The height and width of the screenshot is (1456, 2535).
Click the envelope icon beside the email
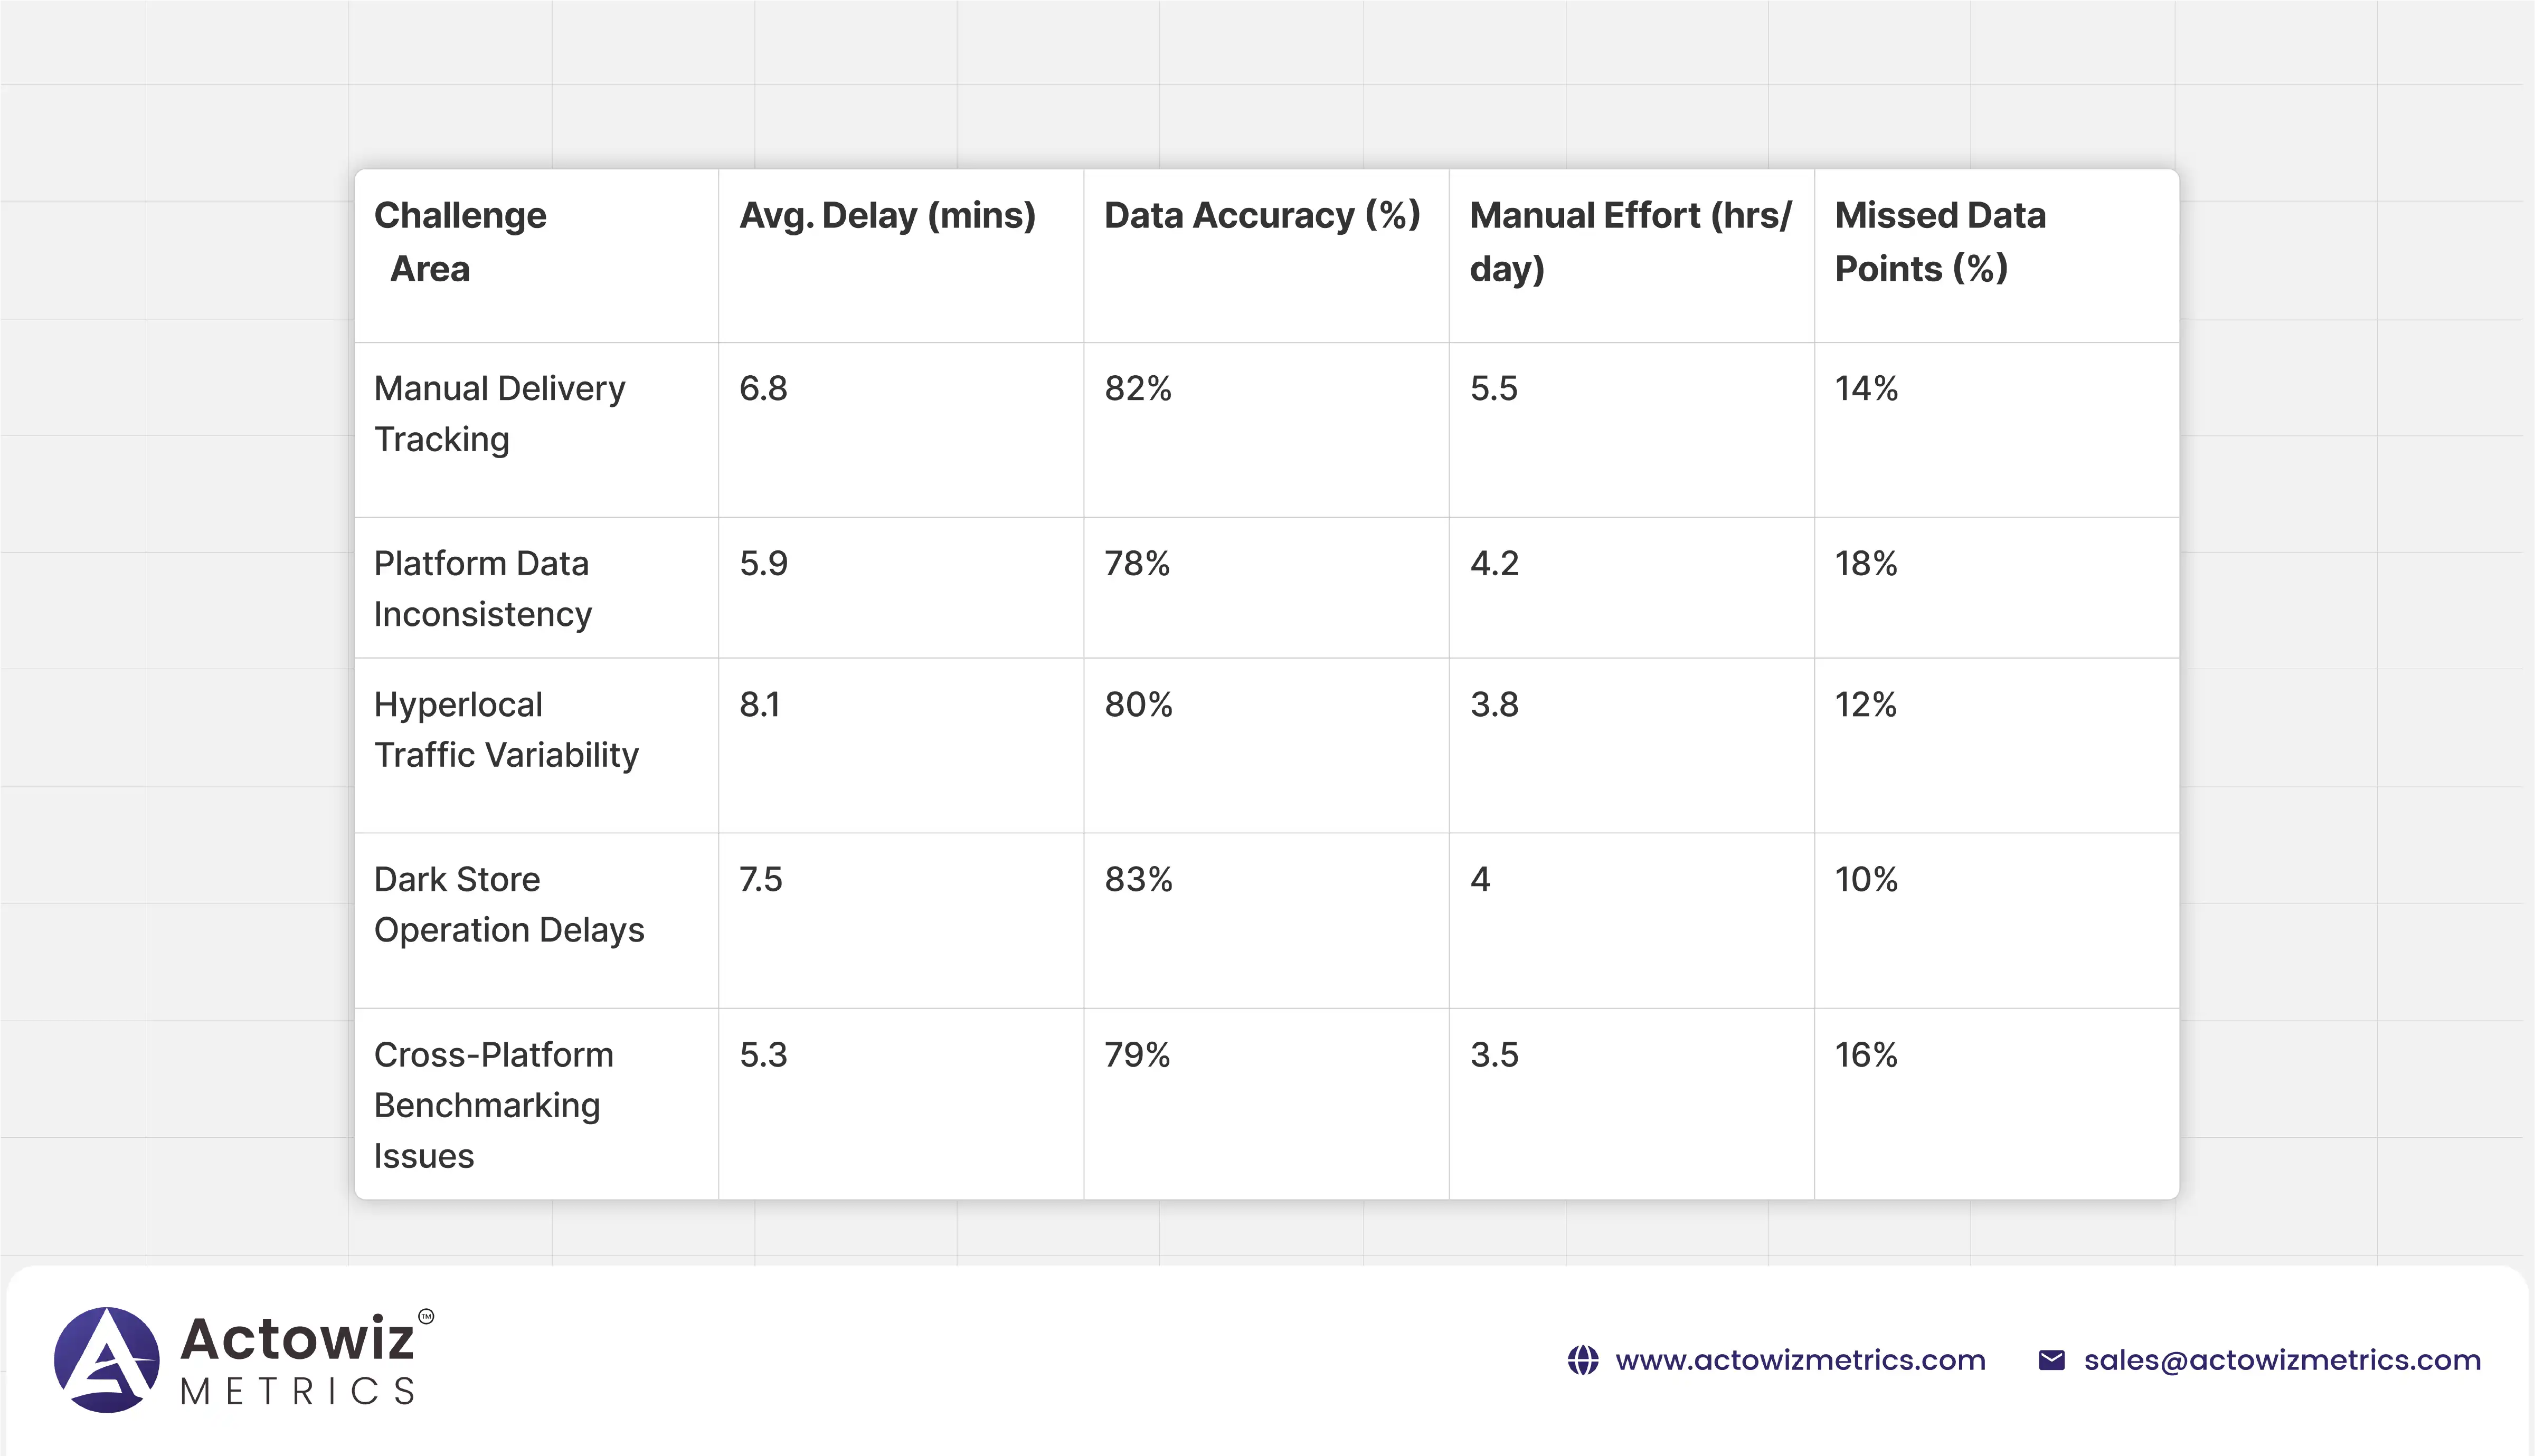click(2051, 1360)
